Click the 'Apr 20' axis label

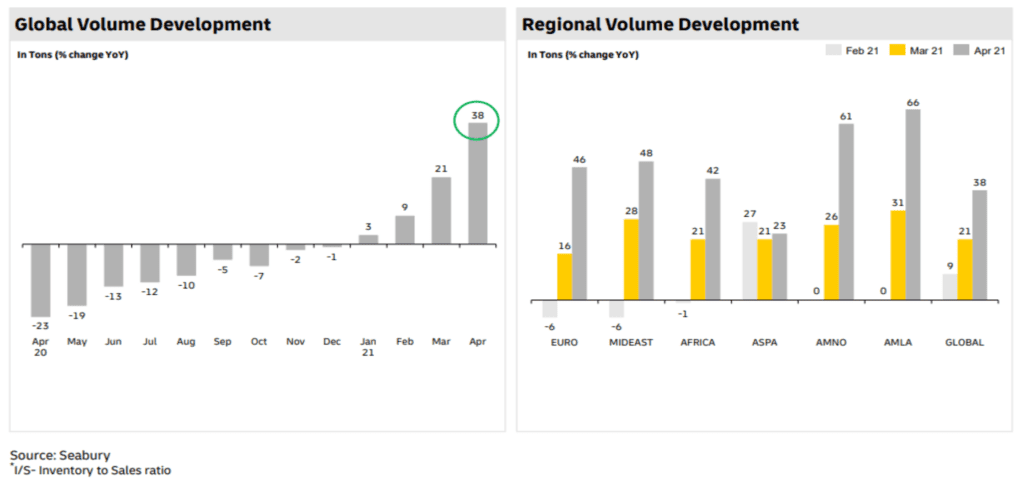pos(40,347)
